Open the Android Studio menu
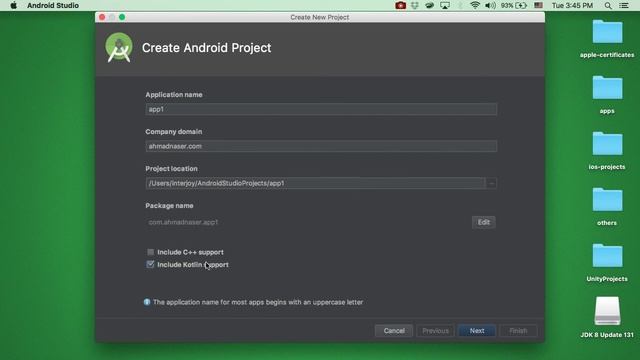The height and width of the screenshot is (360, 640). click(x=53, y=5)
